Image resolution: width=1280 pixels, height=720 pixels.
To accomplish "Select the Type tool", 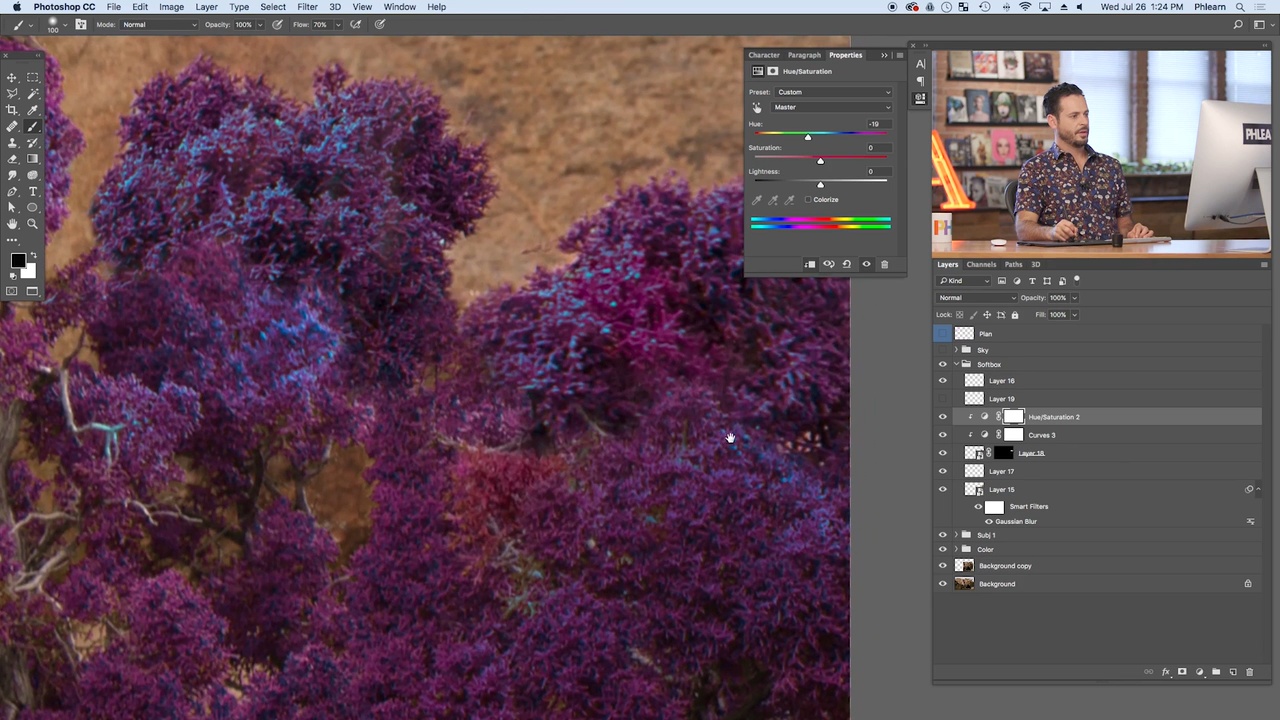I will pyautogui.click(x=33, y=191).
